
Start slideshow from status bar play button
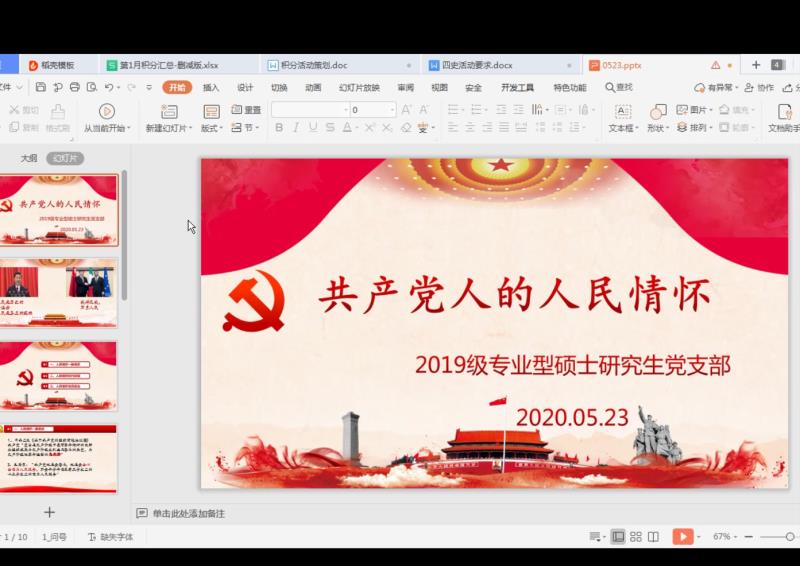[x=682, y=537]
